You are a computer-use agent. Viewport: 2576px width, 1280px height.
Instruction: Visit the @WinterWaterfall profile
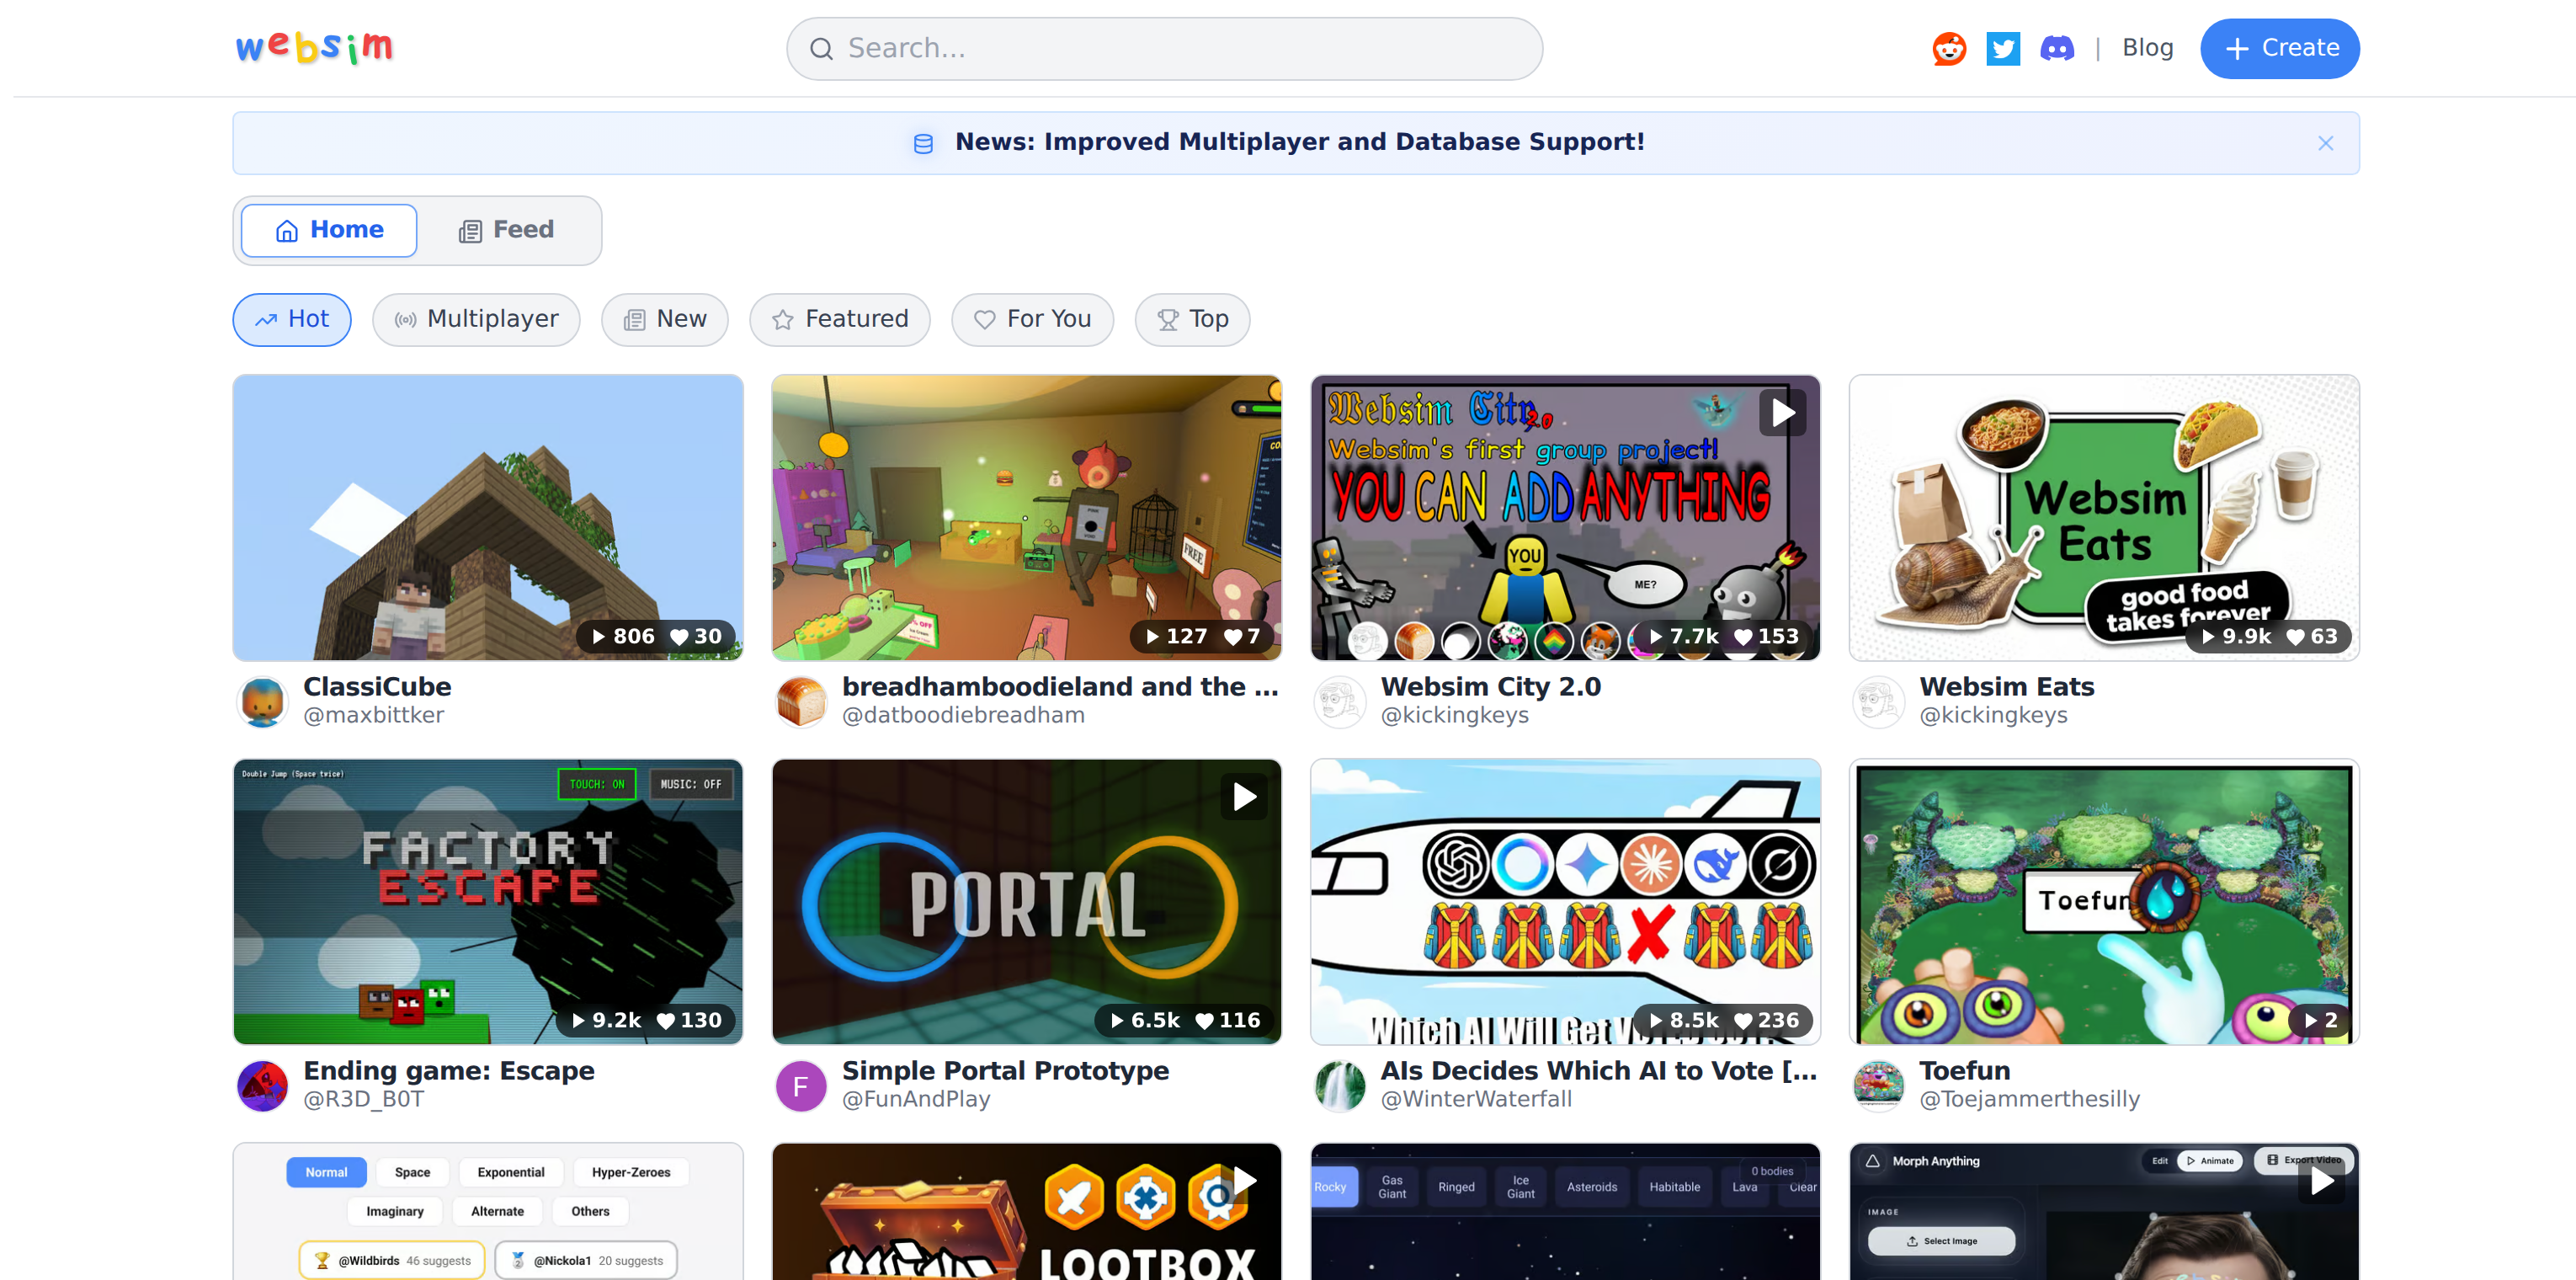(x=1476, y=1099)
